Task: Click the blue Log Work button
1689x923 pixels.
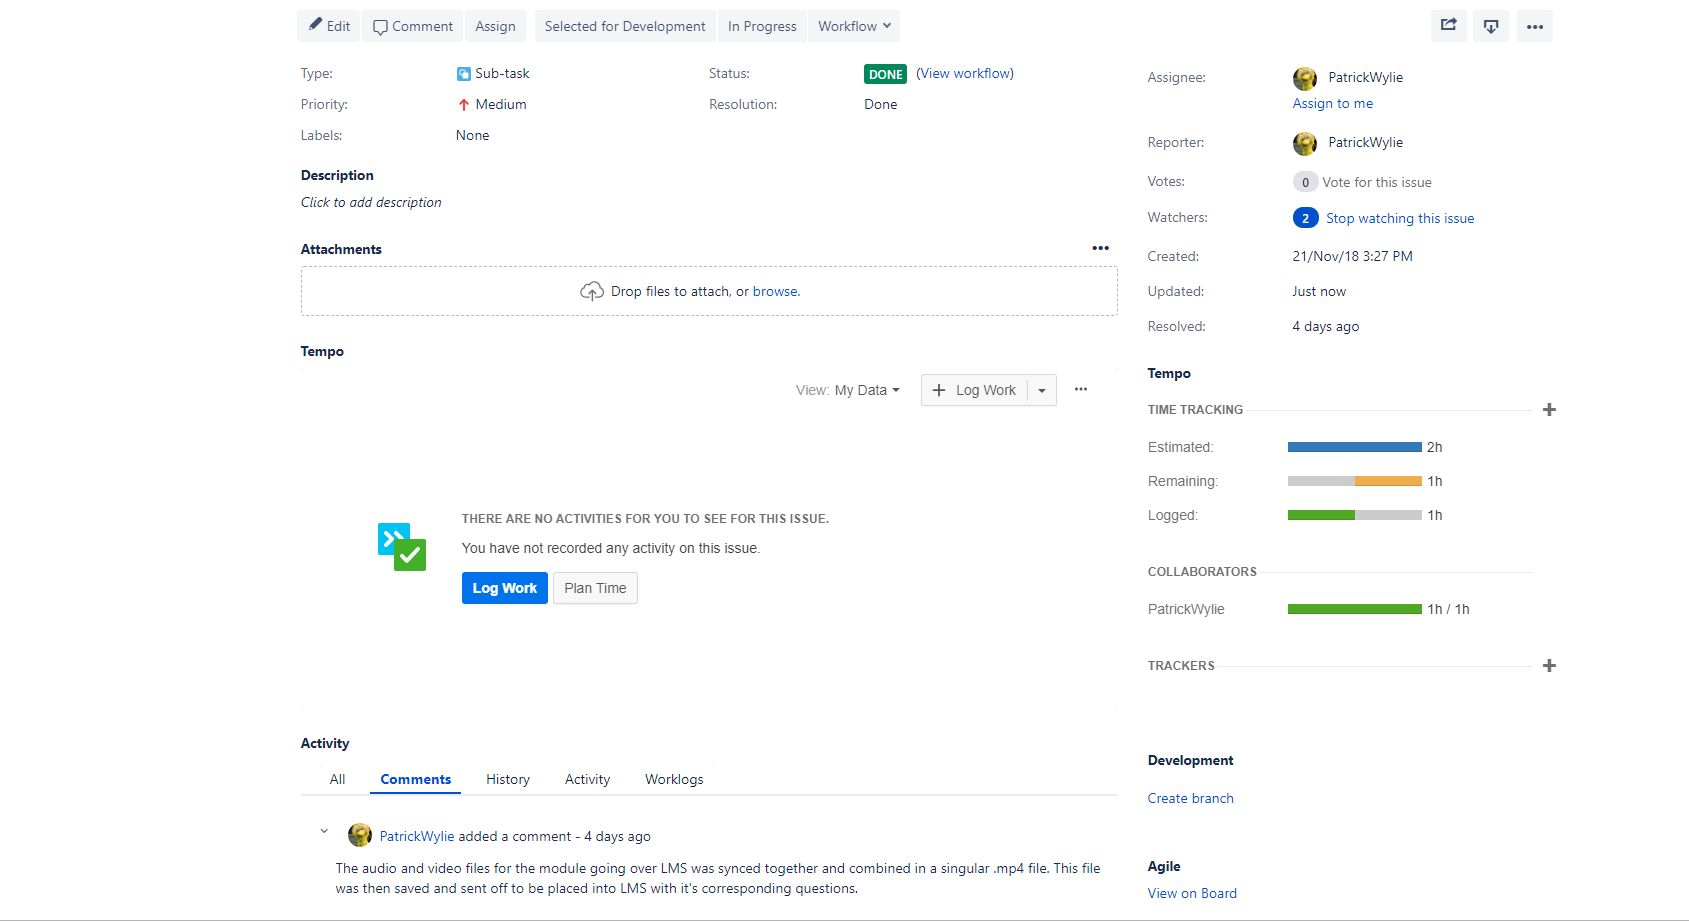Action: (x=505, y=588)
